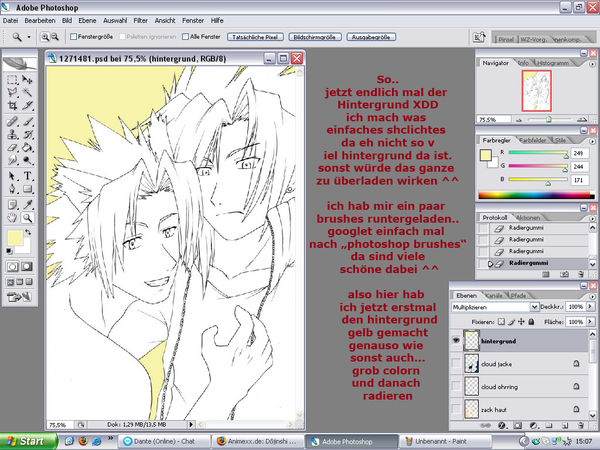The height and width of the screenshot is (450, 600).
Task: Switch to the Farbfelder tab
Action: click(533, 140)
